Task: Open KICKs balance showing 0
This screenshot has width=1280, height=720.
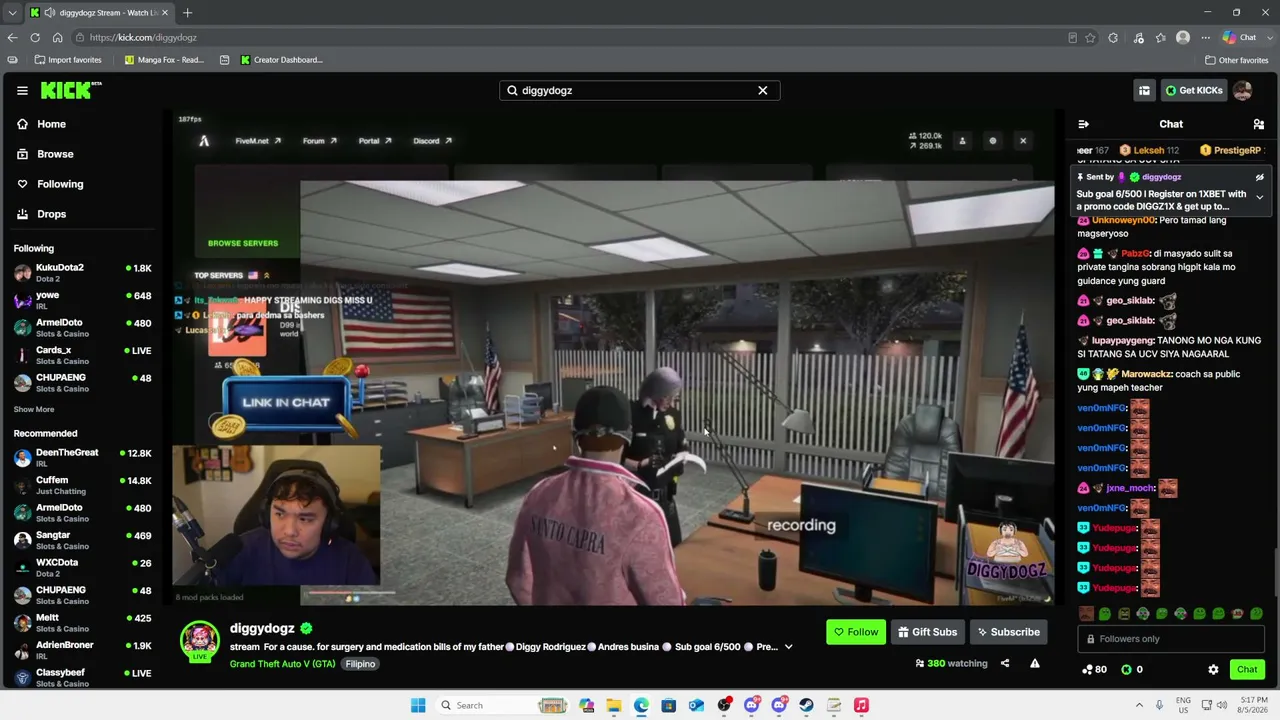Action: [1132, 669]
